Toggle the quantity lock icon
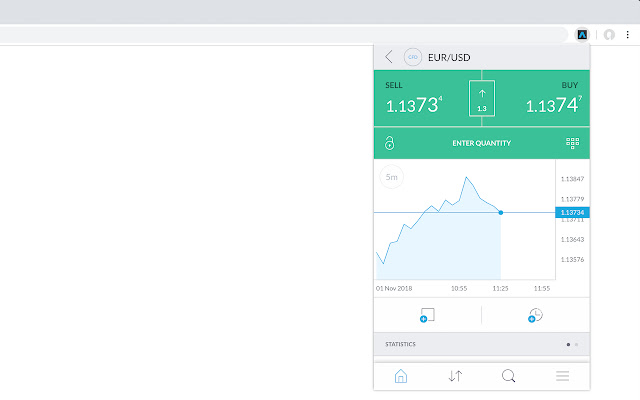Viewport: 640px width, 400px height. click(x=389, y=143)
